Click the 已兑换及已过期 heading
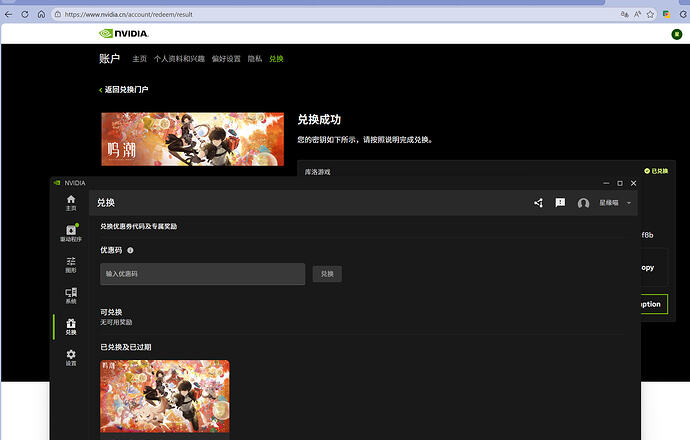This screenshot has width=690, height=440. click(x=126, y=347)
